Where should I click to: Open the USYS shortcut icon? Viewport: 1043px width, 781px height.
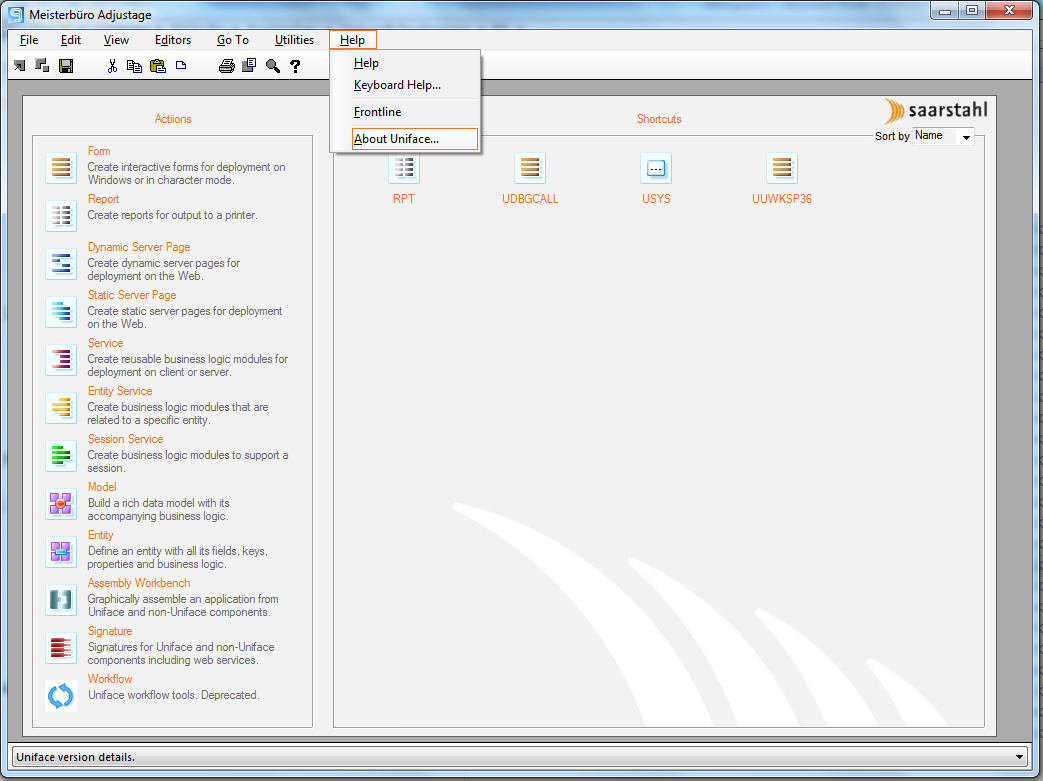(x=656, y=168)
